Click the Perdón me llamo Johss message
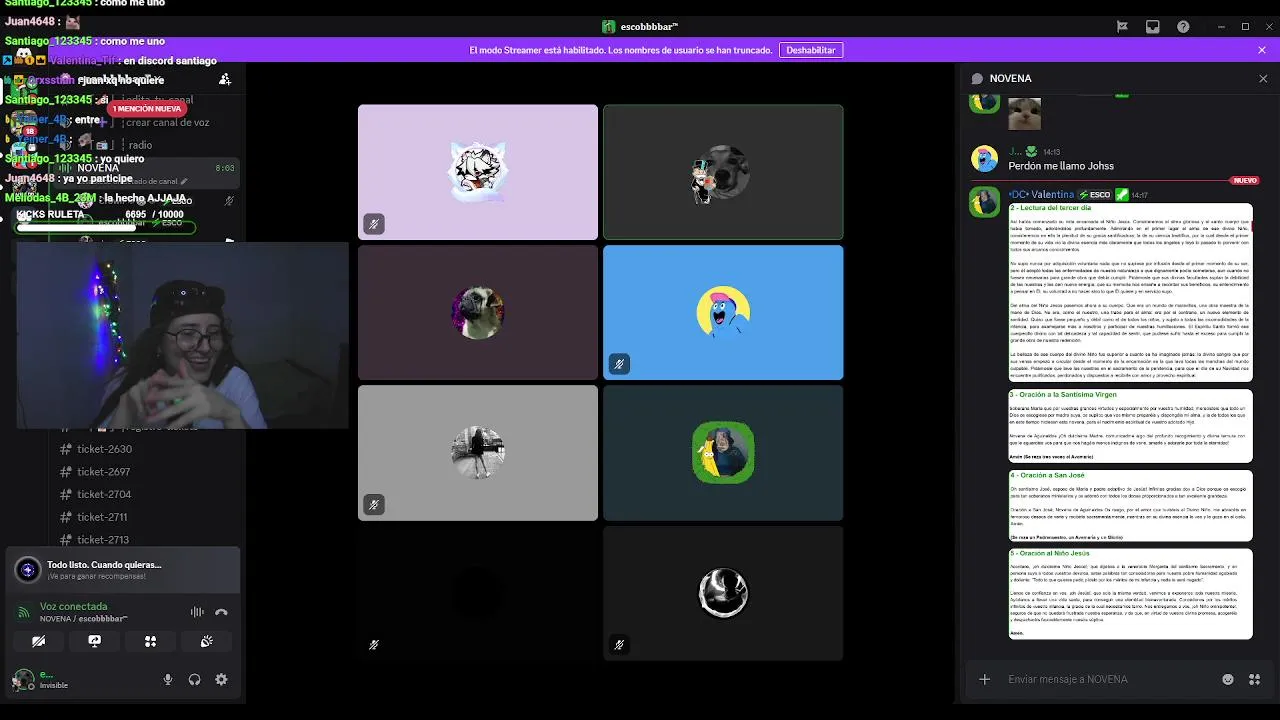1280x720 pixels. pos(1061,166)
